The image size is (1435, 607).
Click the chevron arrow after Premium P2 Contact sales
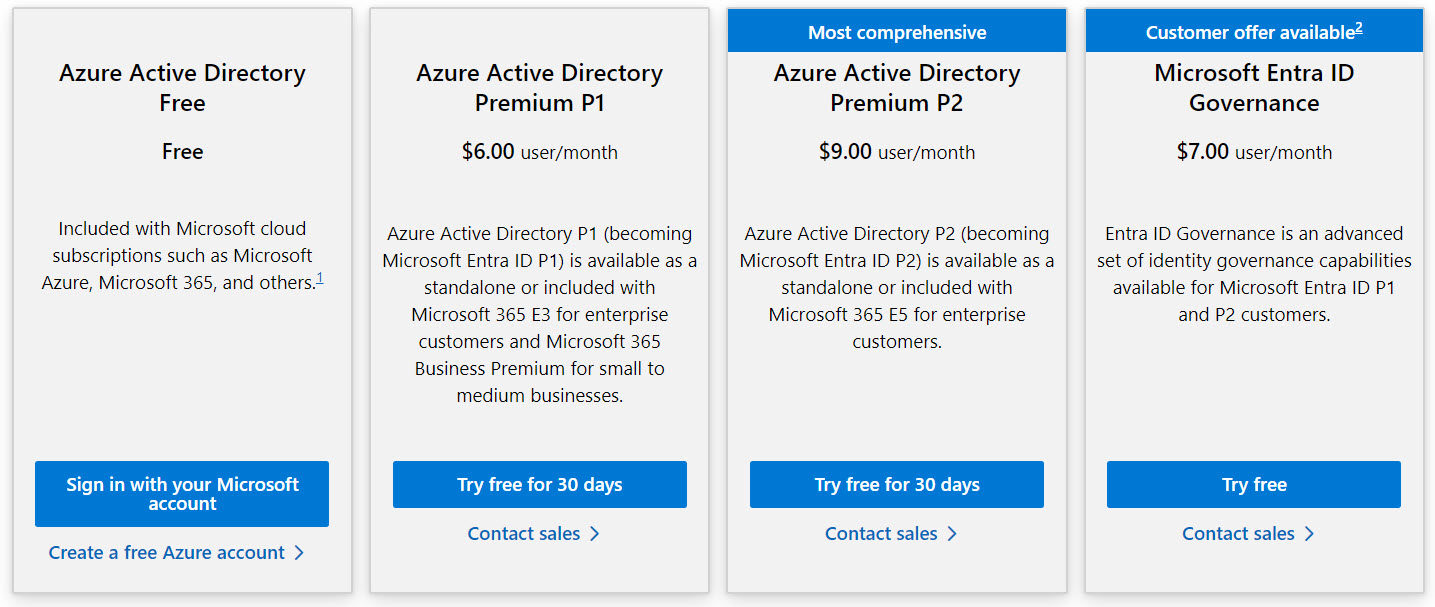click(x=952, y=534)
